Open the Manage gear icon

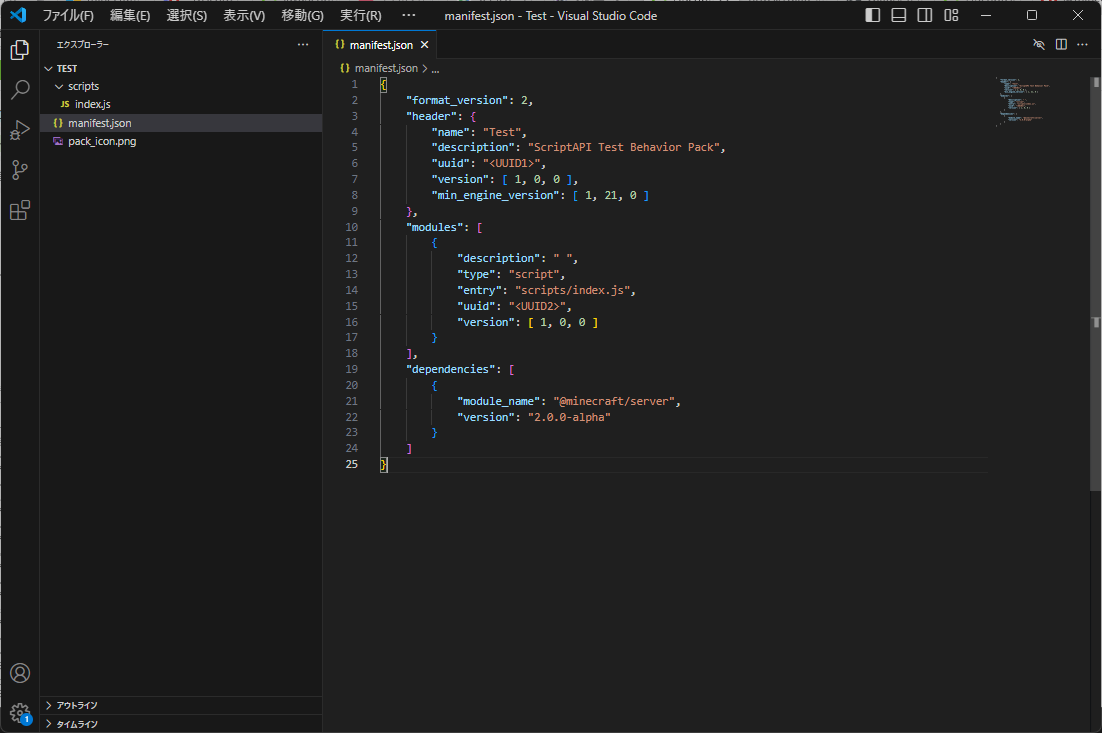coord(19,712)
